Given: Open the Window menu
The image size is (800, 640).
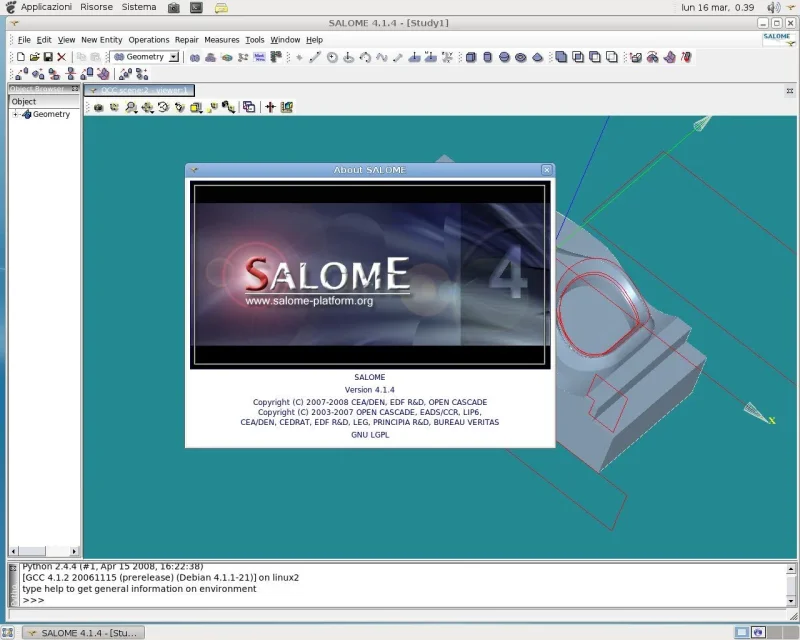Looking at the screenshot, I should [x=285, y=40].
